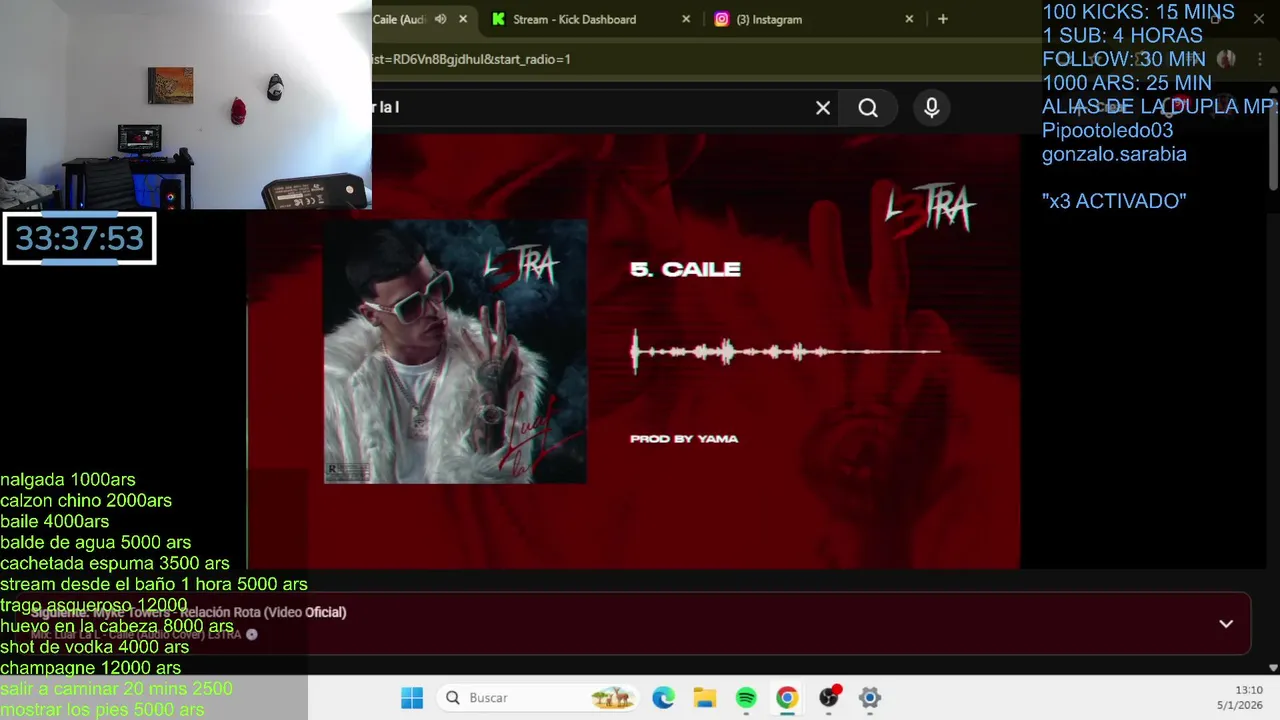The width and height of the screenshot is (1280, 720).
Task: Expand the Siguiente up-next panel chevron
Action: pyautogui.click(x=1226, y=624)
